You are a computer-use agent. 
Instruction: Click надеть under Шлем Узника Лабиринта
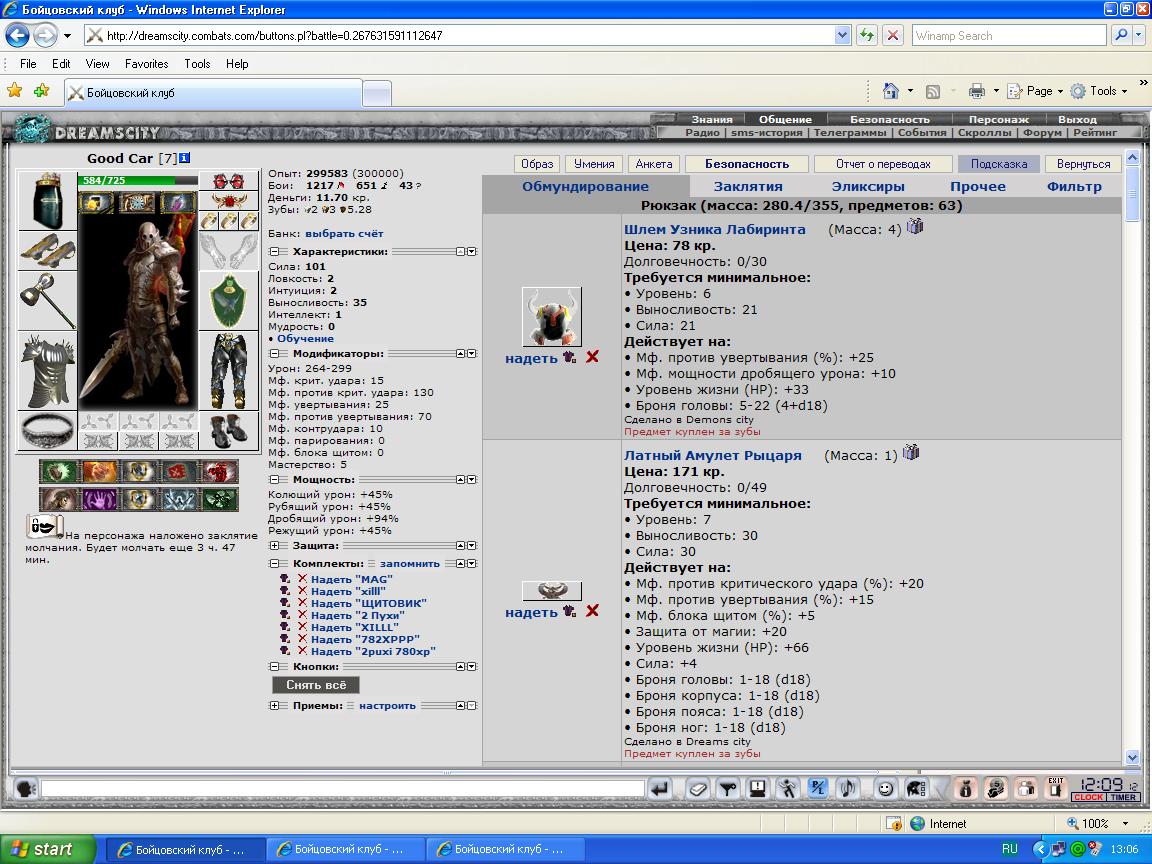coord(531,358)
